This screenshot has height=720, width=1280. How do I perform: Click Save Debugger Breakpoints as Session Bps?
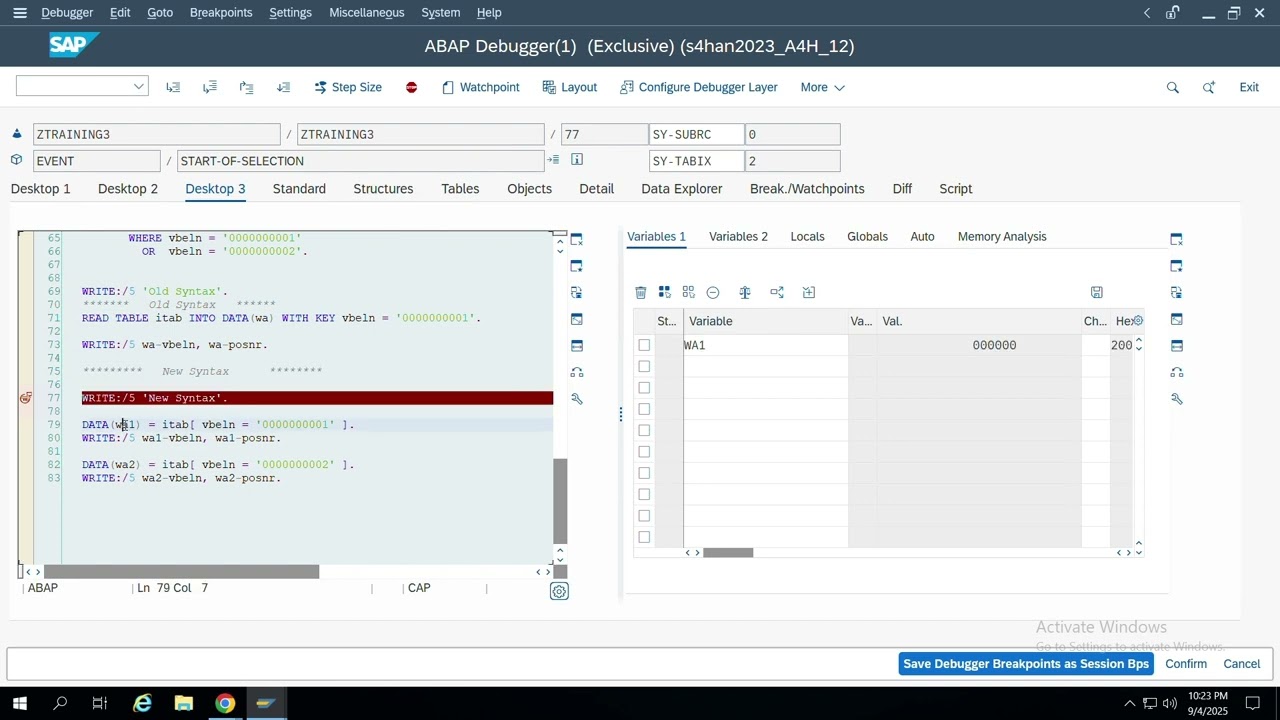(x=1026, y=664)
